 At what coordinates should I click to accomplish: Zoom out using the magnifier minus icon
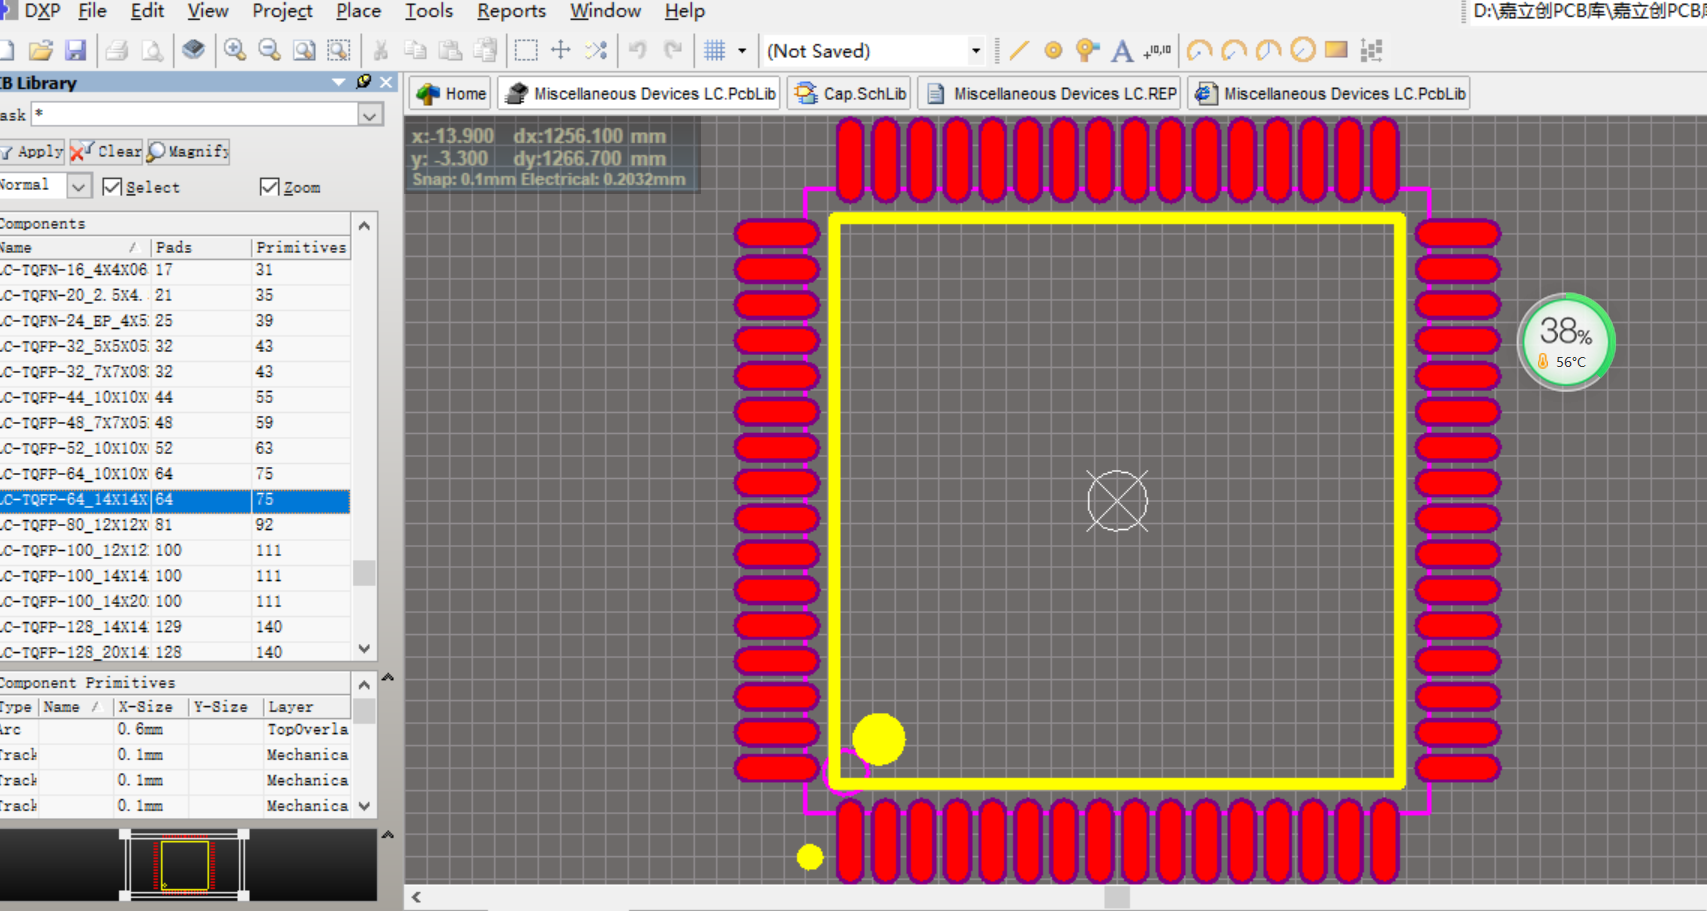[x=270, y=50]
